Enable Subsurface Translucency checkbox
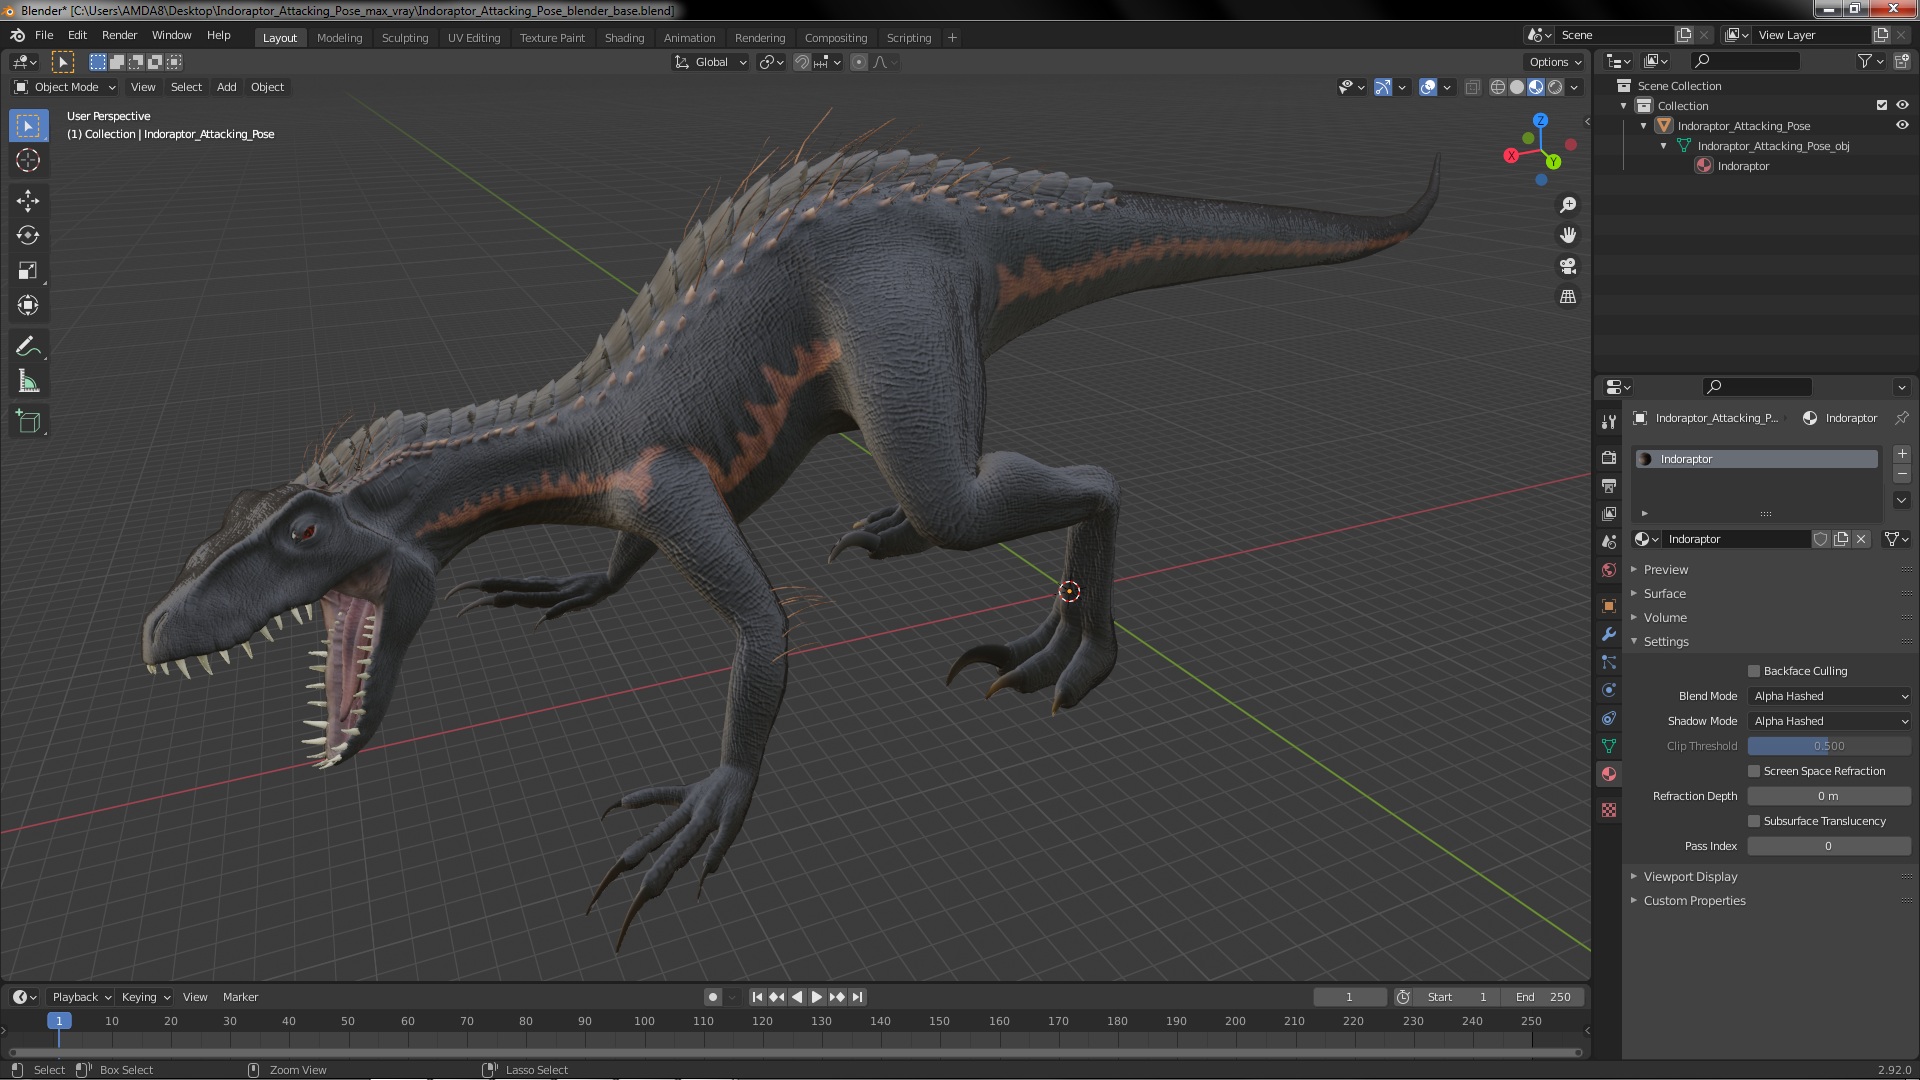This screenshot has width=1920, height=1080. coord(1754,821)
